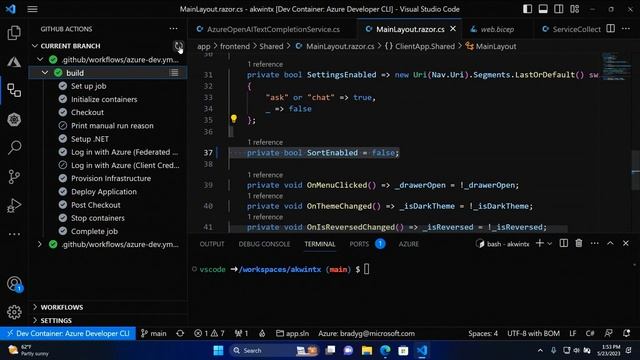
Task: Select the Deploy Application step
Action: pyautogui.click(x=104, y=192)
